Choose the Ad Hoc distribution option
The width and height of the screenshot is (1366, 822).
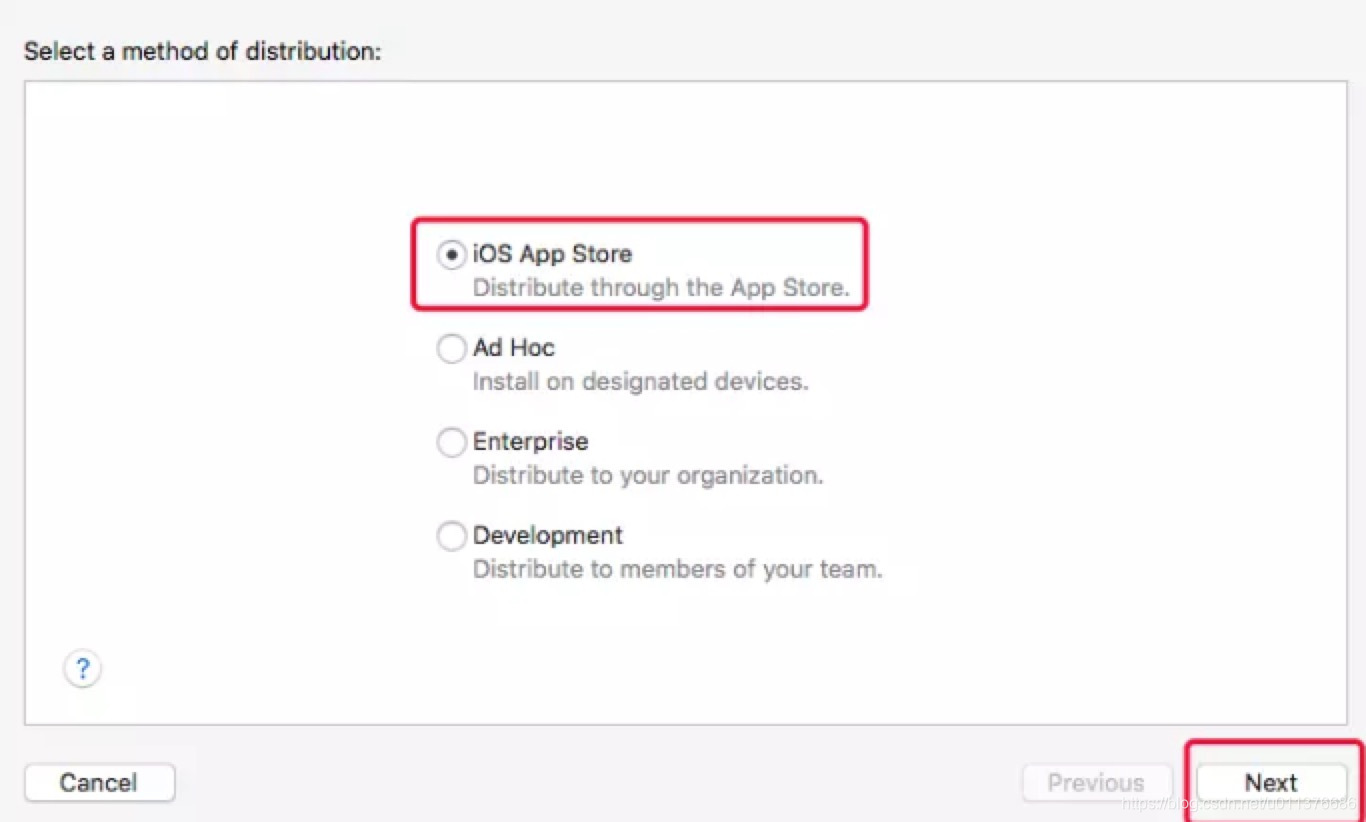452,349
